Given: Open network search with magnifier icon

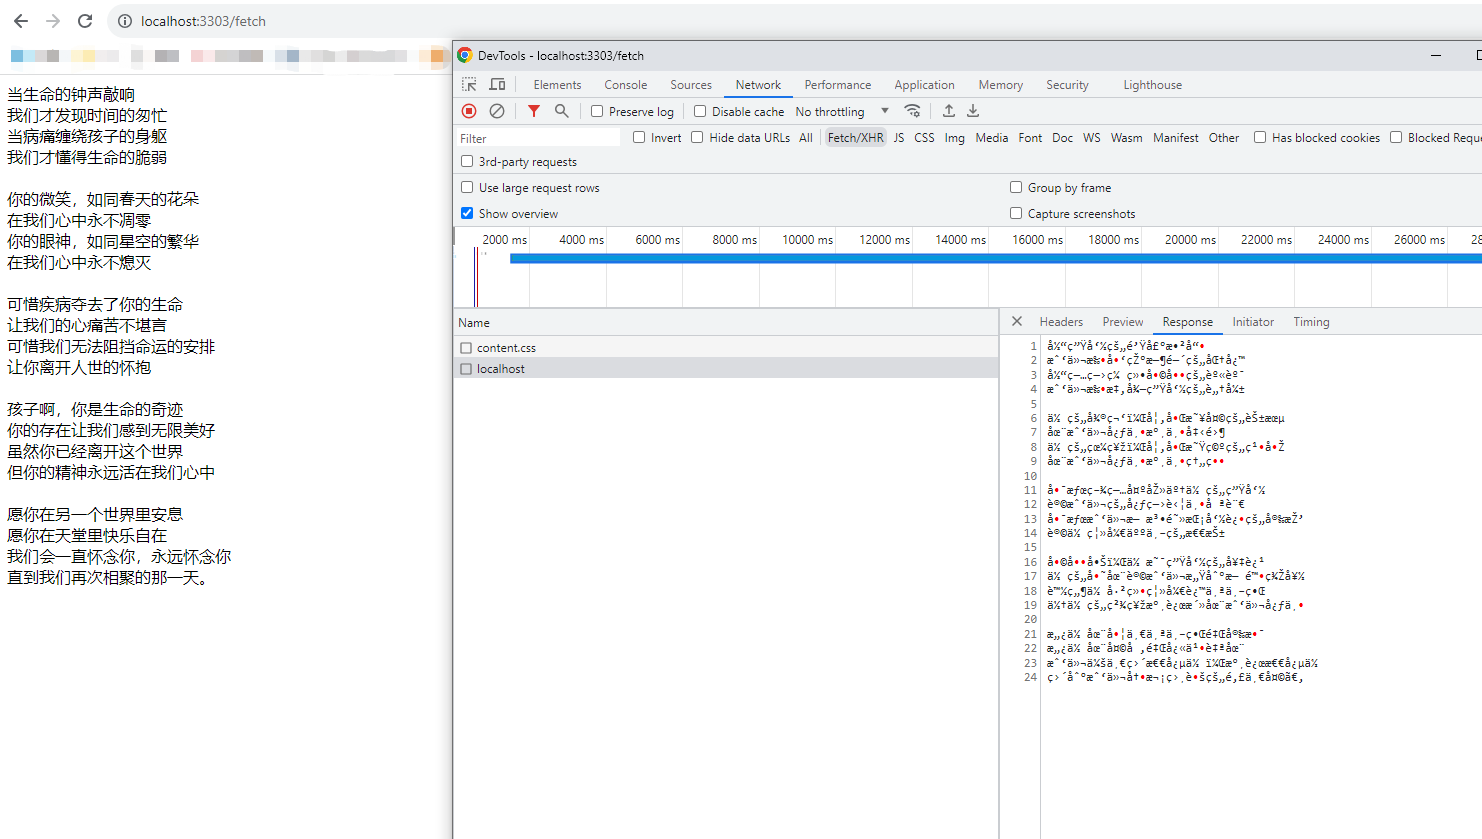Looking at the screenshot, I should coord(562,111).
